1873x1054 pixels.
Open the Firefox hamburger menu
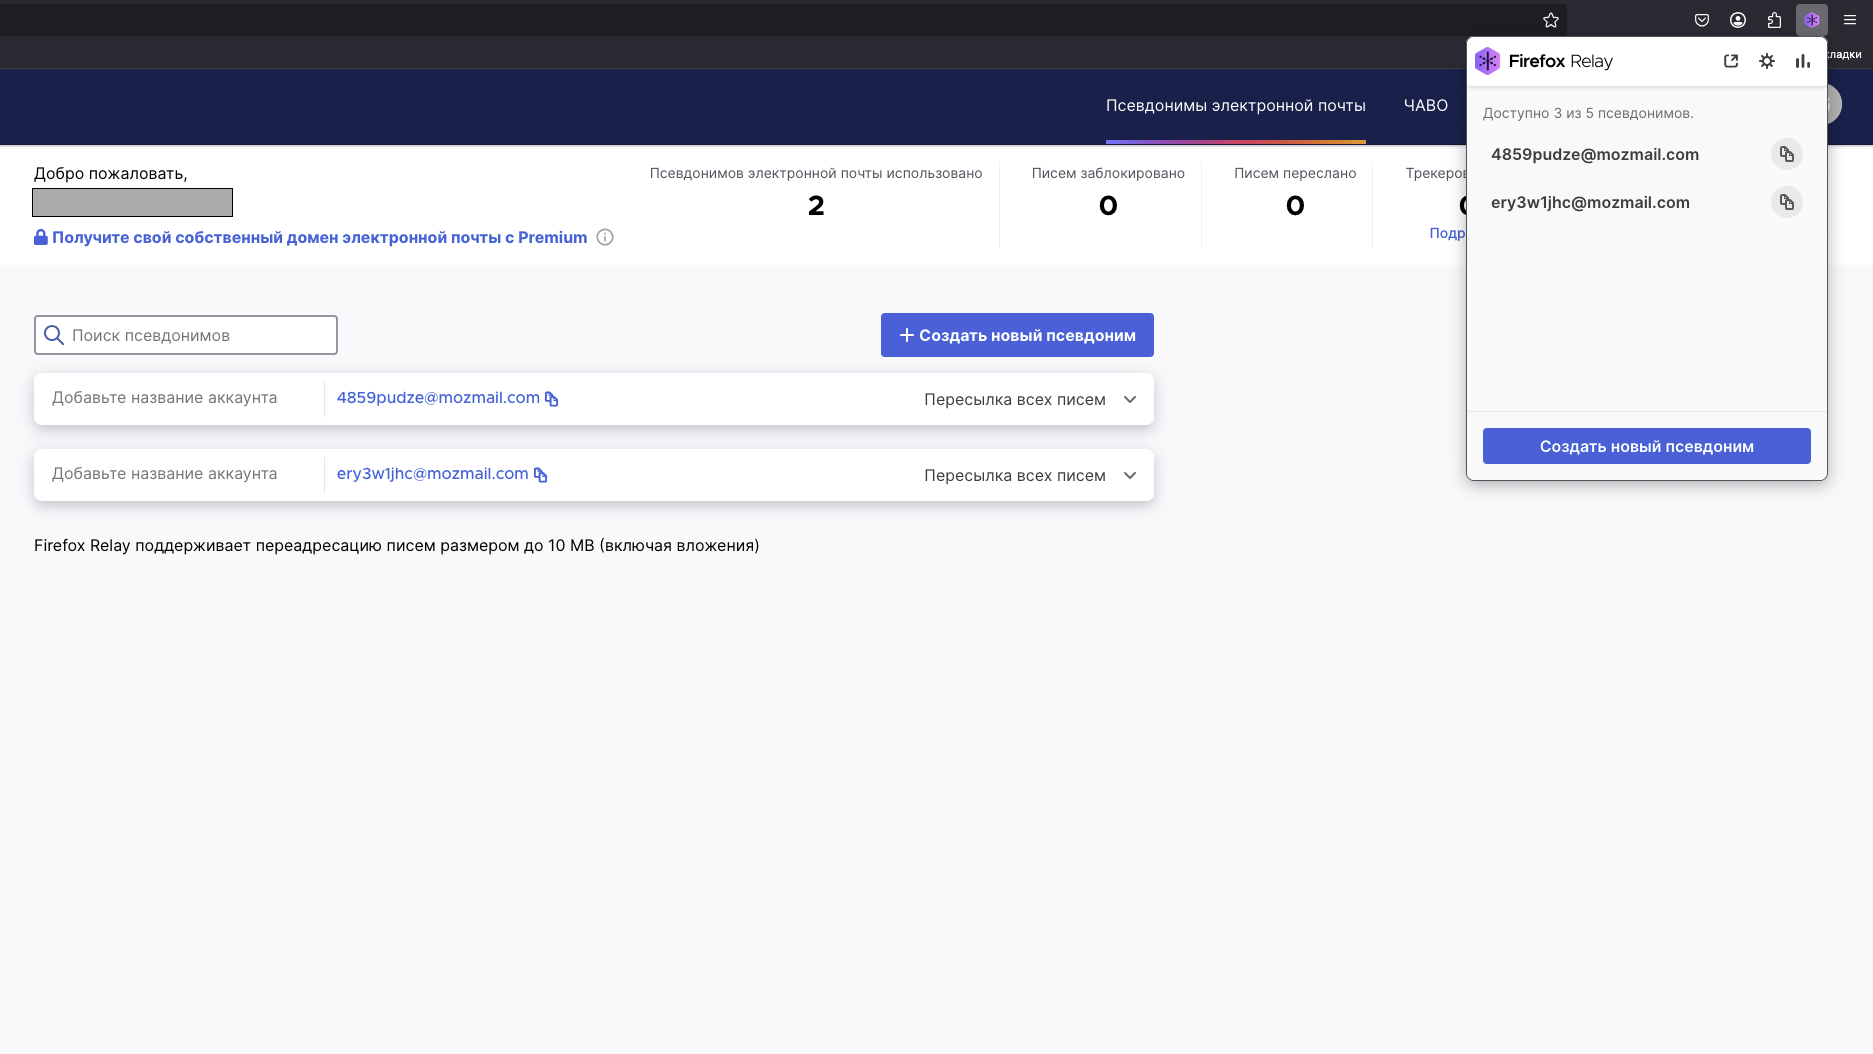point(1850,20)
